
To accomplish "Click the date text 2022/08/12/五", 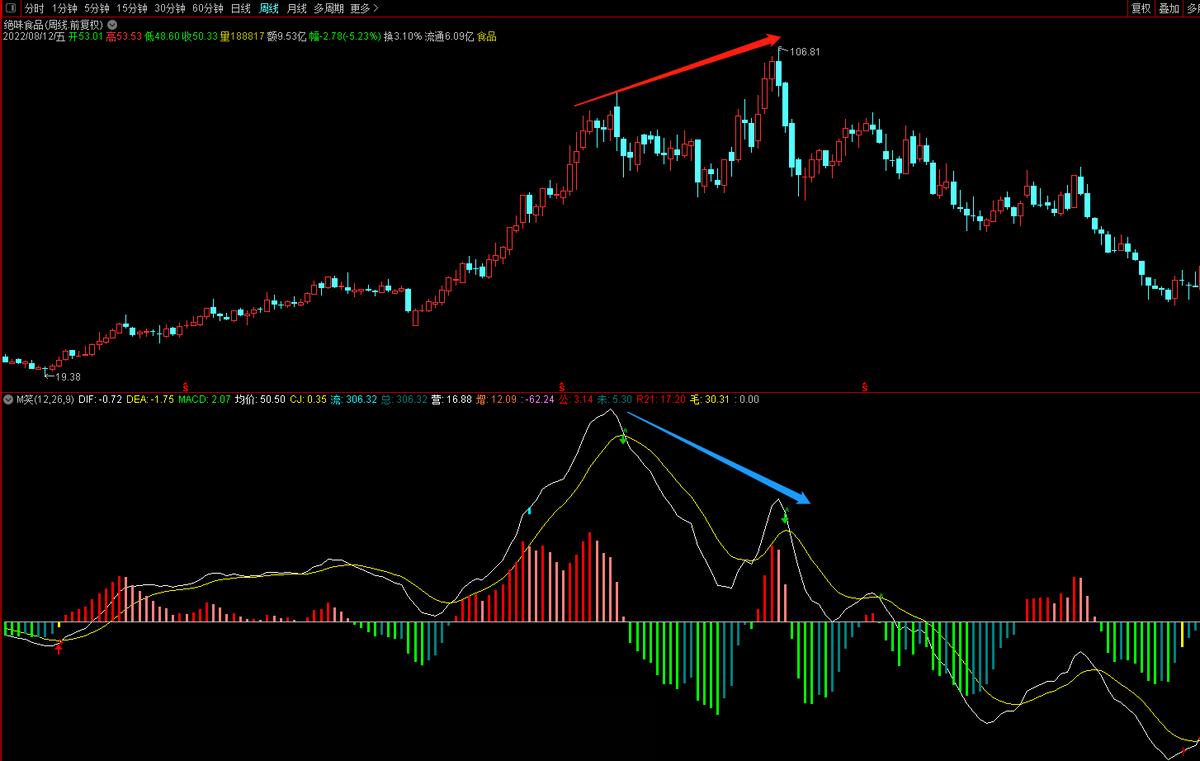I will click(x=35, y=36).
